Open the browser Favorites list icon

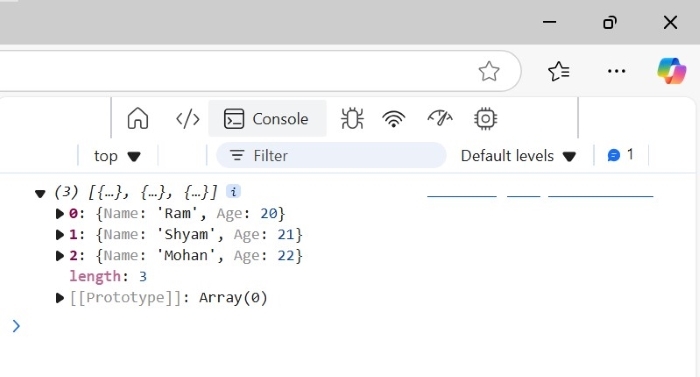(x=558, y=71)
